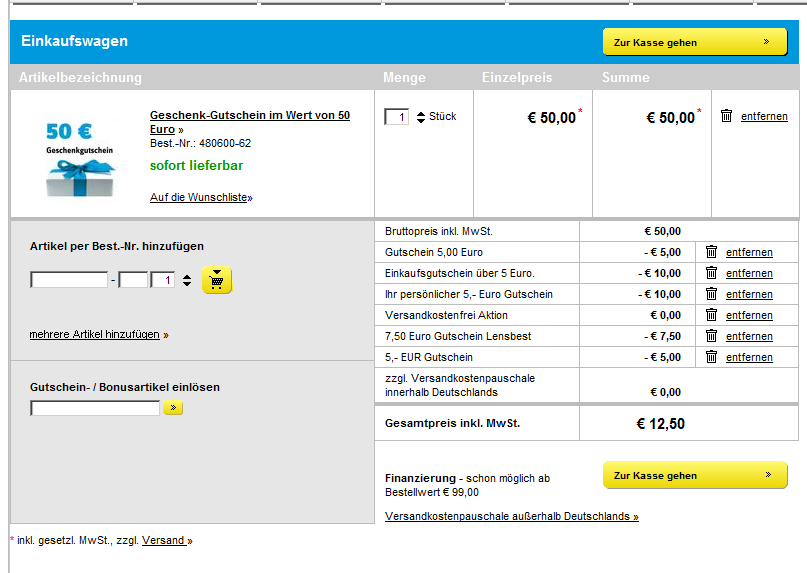Select the total price '€ 12,50'
Viewport: 807px width, 573px height.
tap(660, 424)
